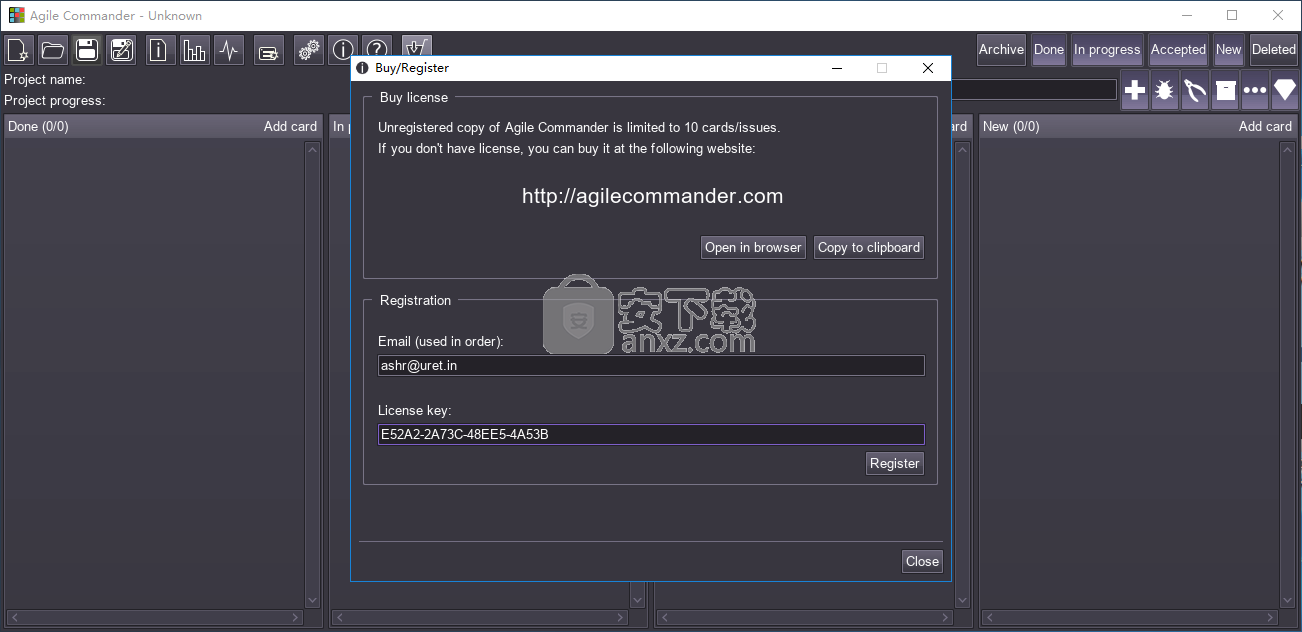Open project information document icon
Image resolution: width=1302 pixels, height=632 pixels.
(160, 50)
